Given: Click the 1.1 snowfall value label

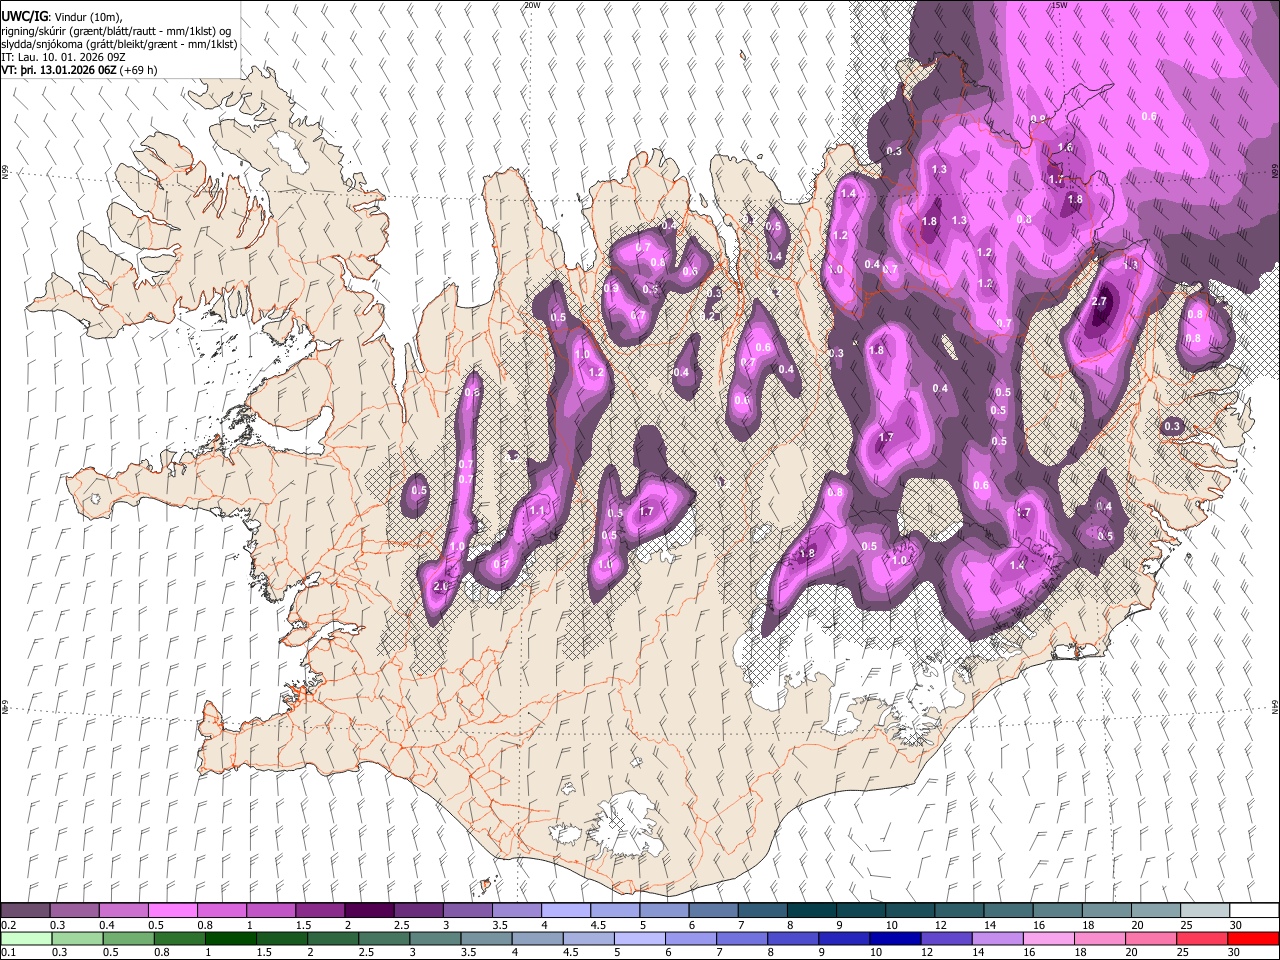Looking at the screenshot, I should (x=537, y=511).
